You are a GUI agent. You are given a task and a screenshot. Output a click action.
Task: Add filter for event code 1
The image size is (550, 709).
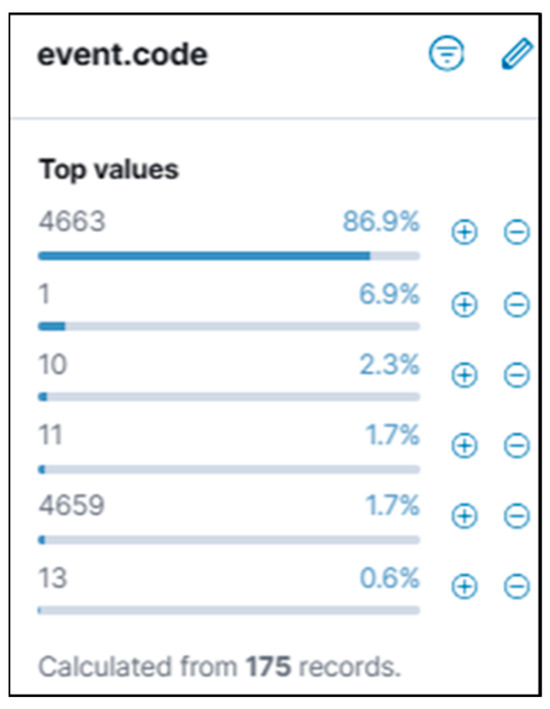pos(465,305)
